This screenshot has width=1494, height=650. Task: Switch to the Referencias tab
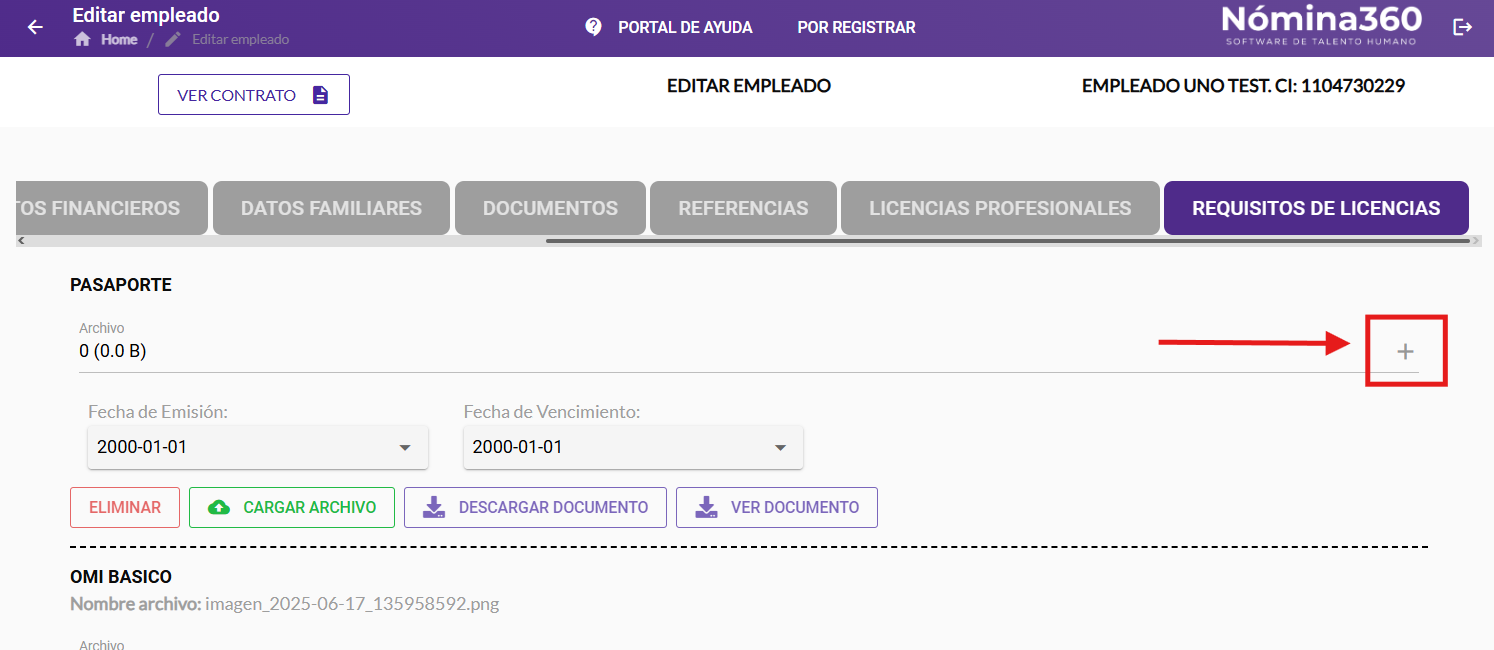[x=743, y=208]
